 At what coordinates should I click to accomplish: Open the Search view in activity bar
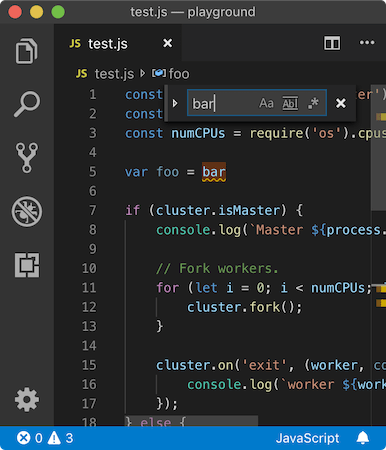27,104
